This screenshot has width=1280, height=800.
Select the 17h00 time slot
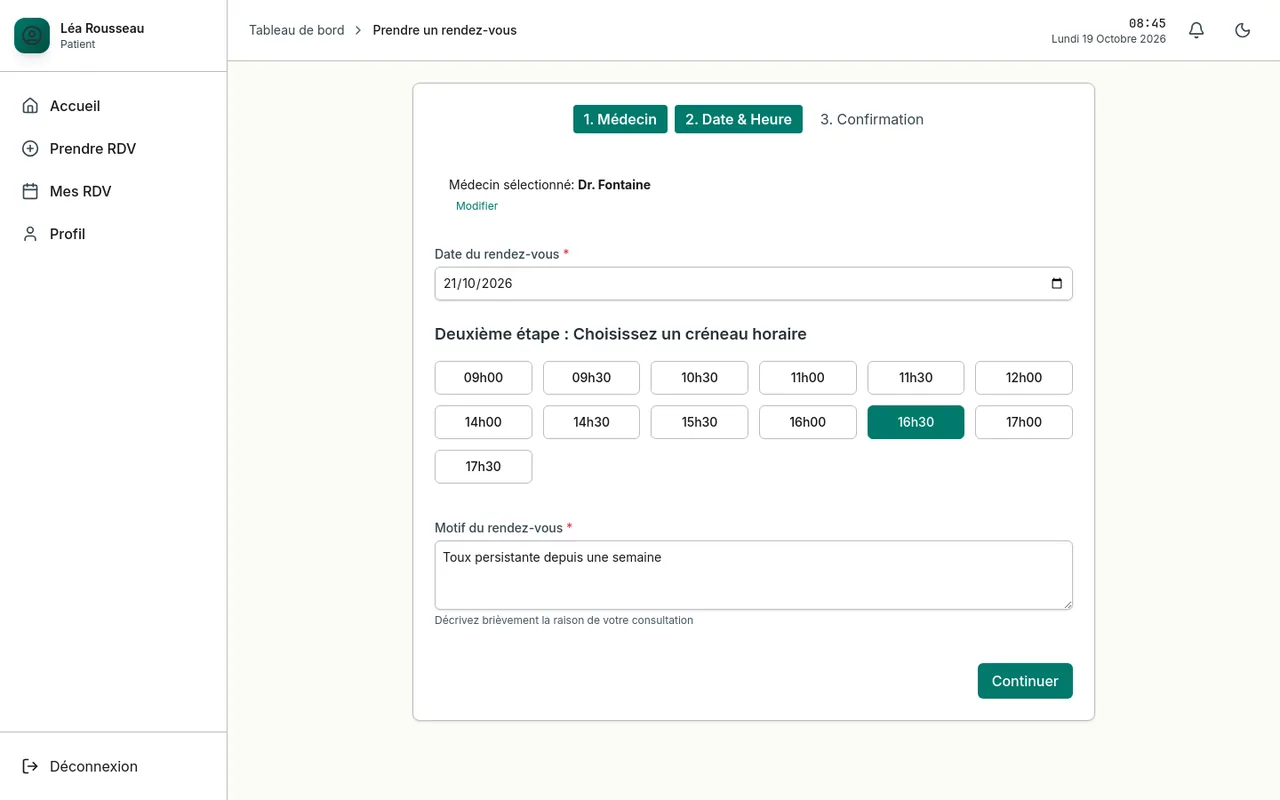click(x=1024, y=422)
